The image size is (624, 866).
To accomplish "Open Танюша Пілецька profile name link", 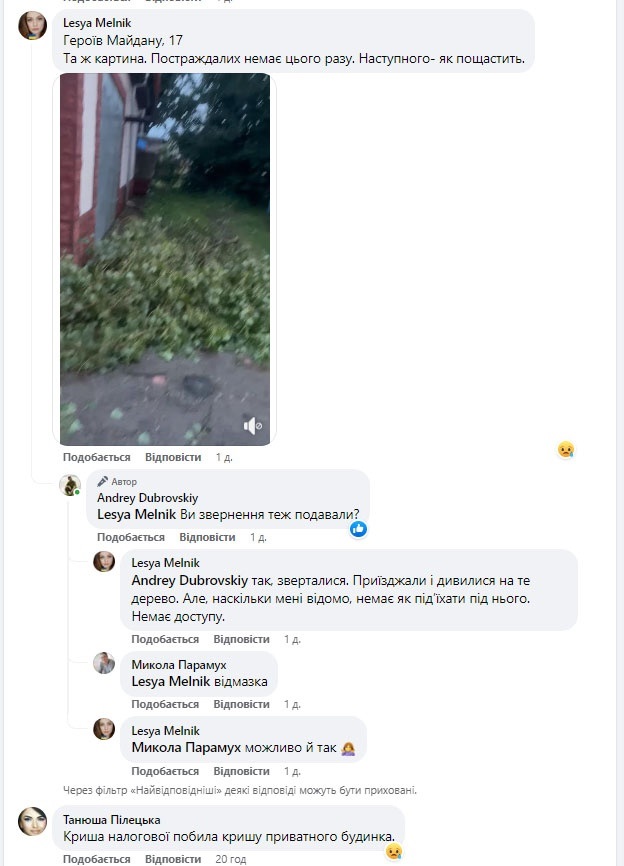I will tap(112, 820).
